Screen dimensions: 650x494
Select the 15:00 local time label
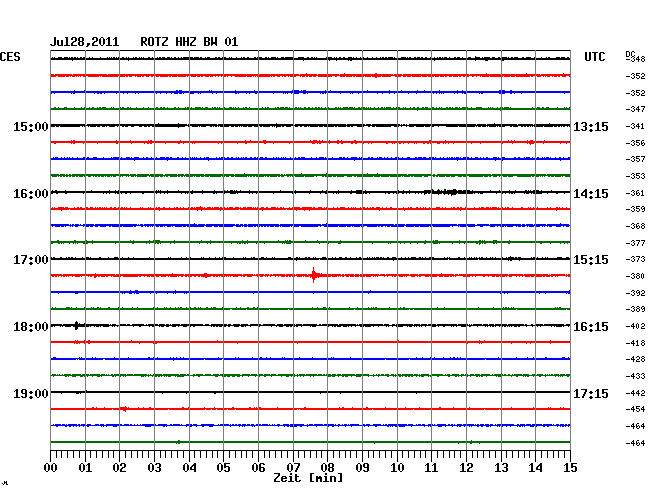coord(31,126)
